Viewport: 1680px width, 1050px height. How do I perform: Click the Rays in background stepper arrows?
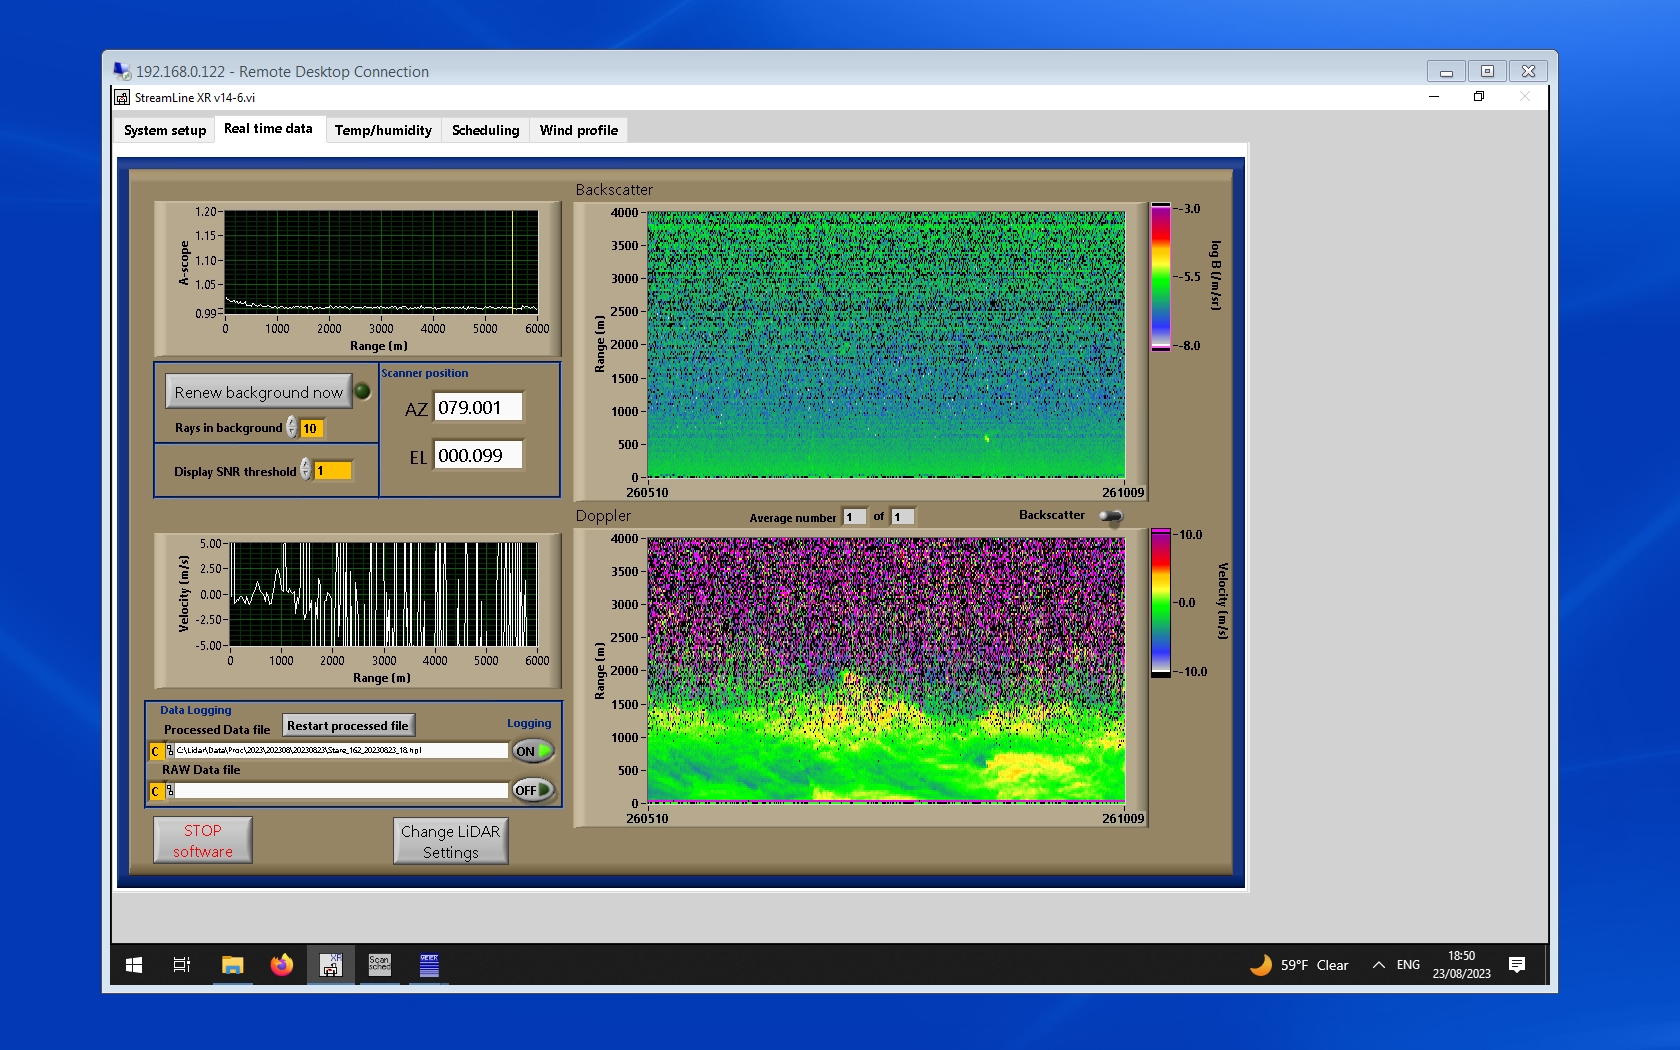pyautogui.click(x=292, y=428)
